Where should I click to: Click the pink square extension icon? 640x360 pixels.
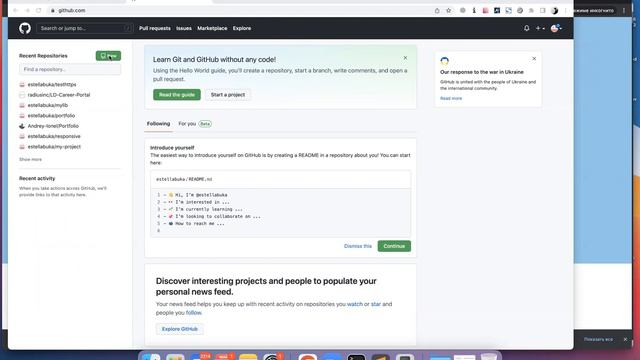coord(485,11)
